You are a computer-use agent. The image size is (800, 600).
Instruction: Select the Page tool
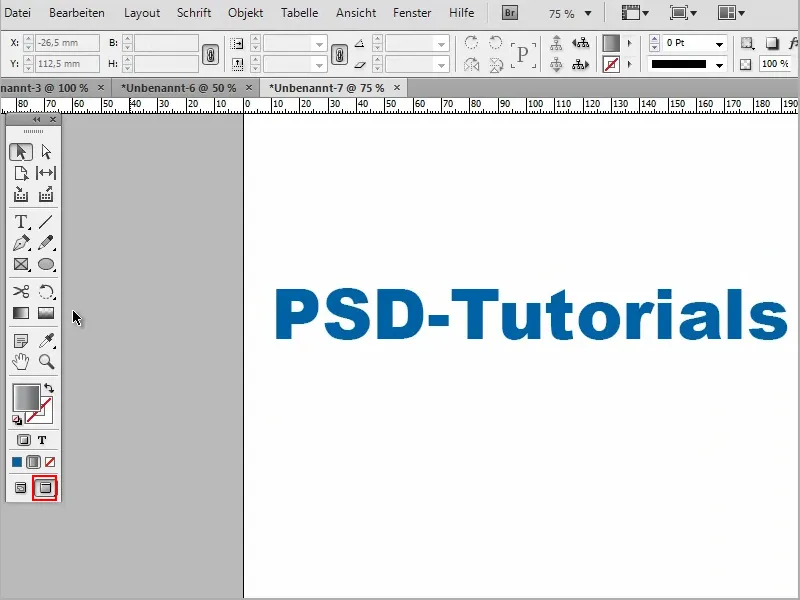point(21,173)
